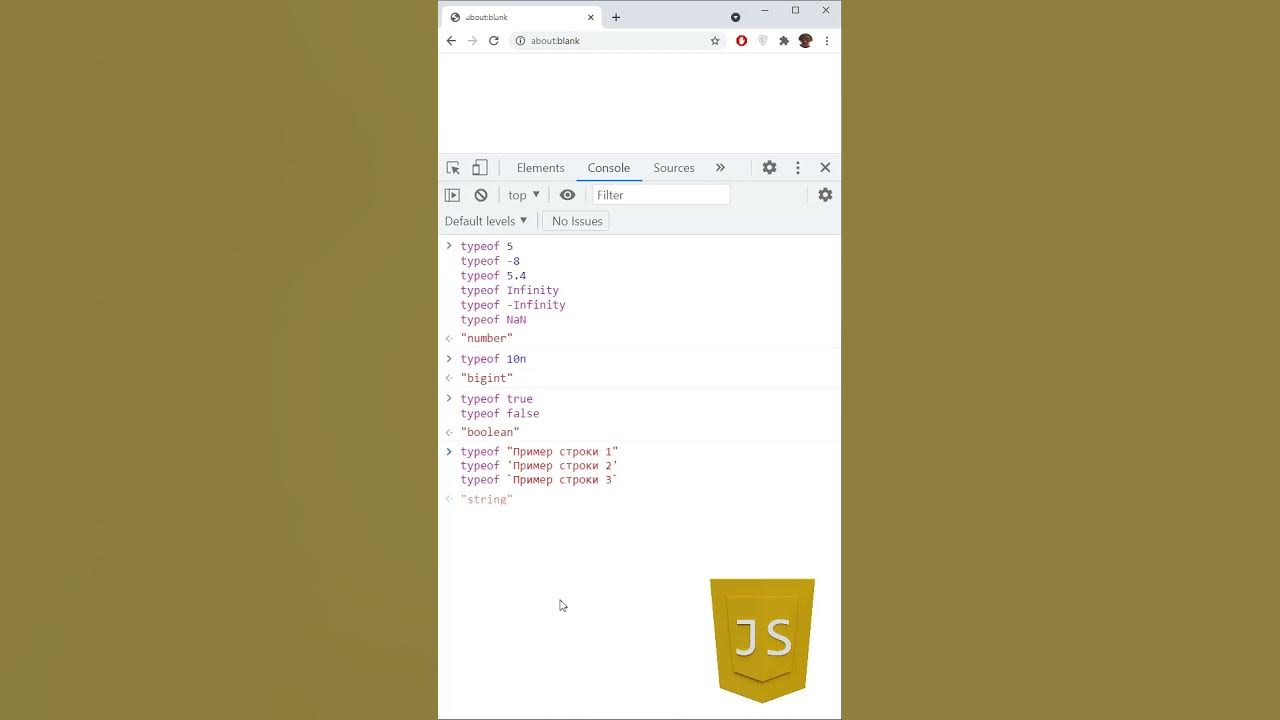Switch to the Sources tab
The height and width of the screenshot is (720, 1280).
coord(674,168)
